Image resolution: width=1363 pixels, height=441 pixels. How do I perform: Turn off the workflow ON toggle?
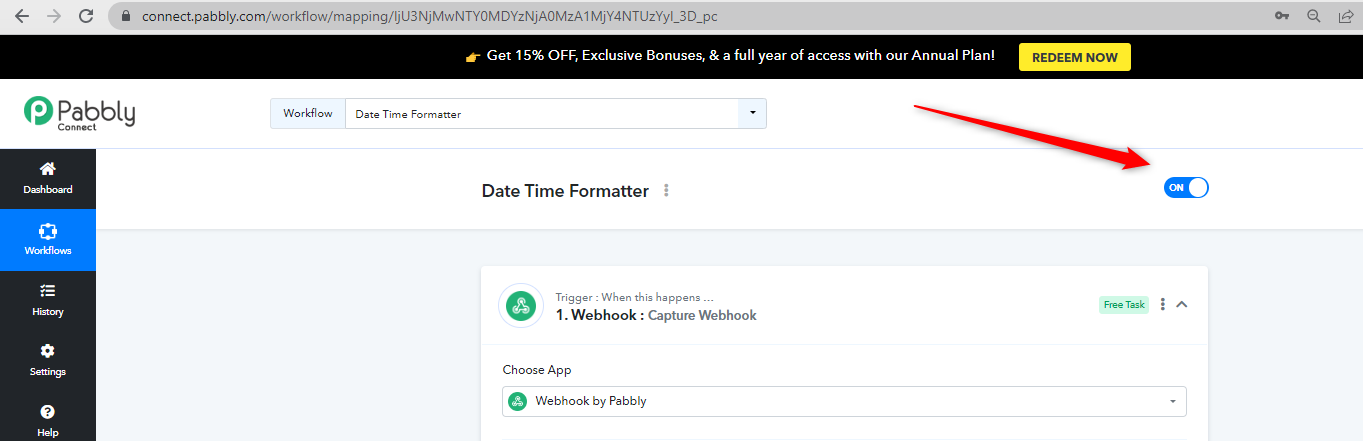pyautogui.click(x=1186, y=187)
